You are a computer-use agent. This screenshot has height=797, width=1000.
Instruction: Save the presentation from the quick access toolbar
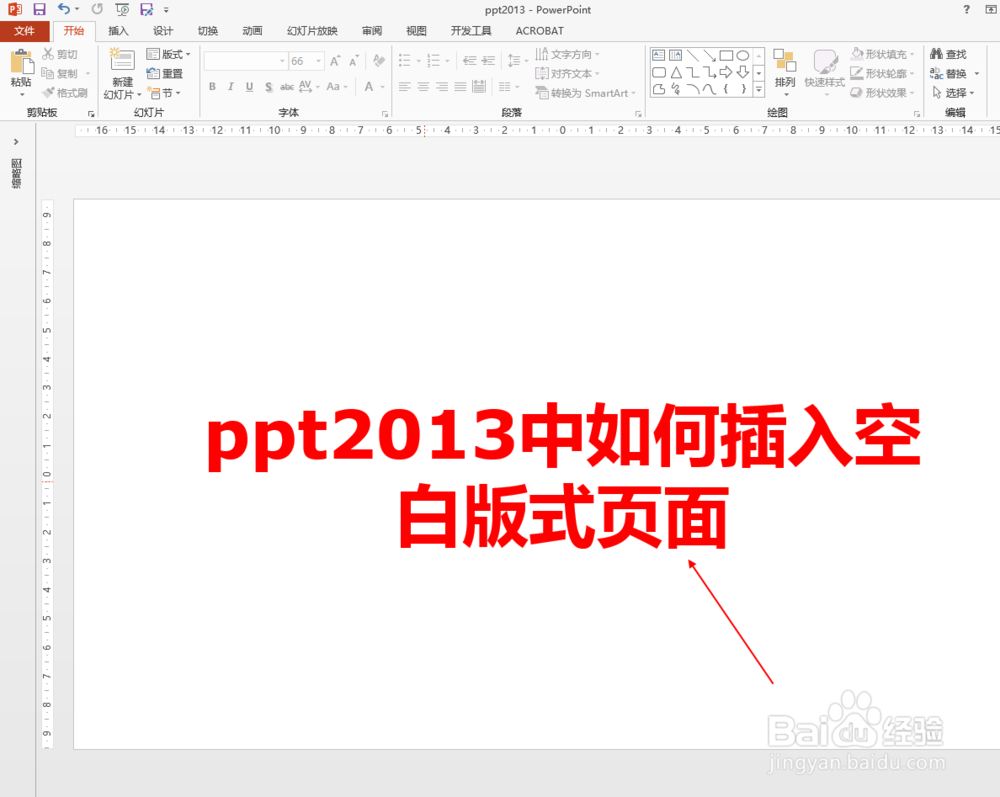coord(39,10)
